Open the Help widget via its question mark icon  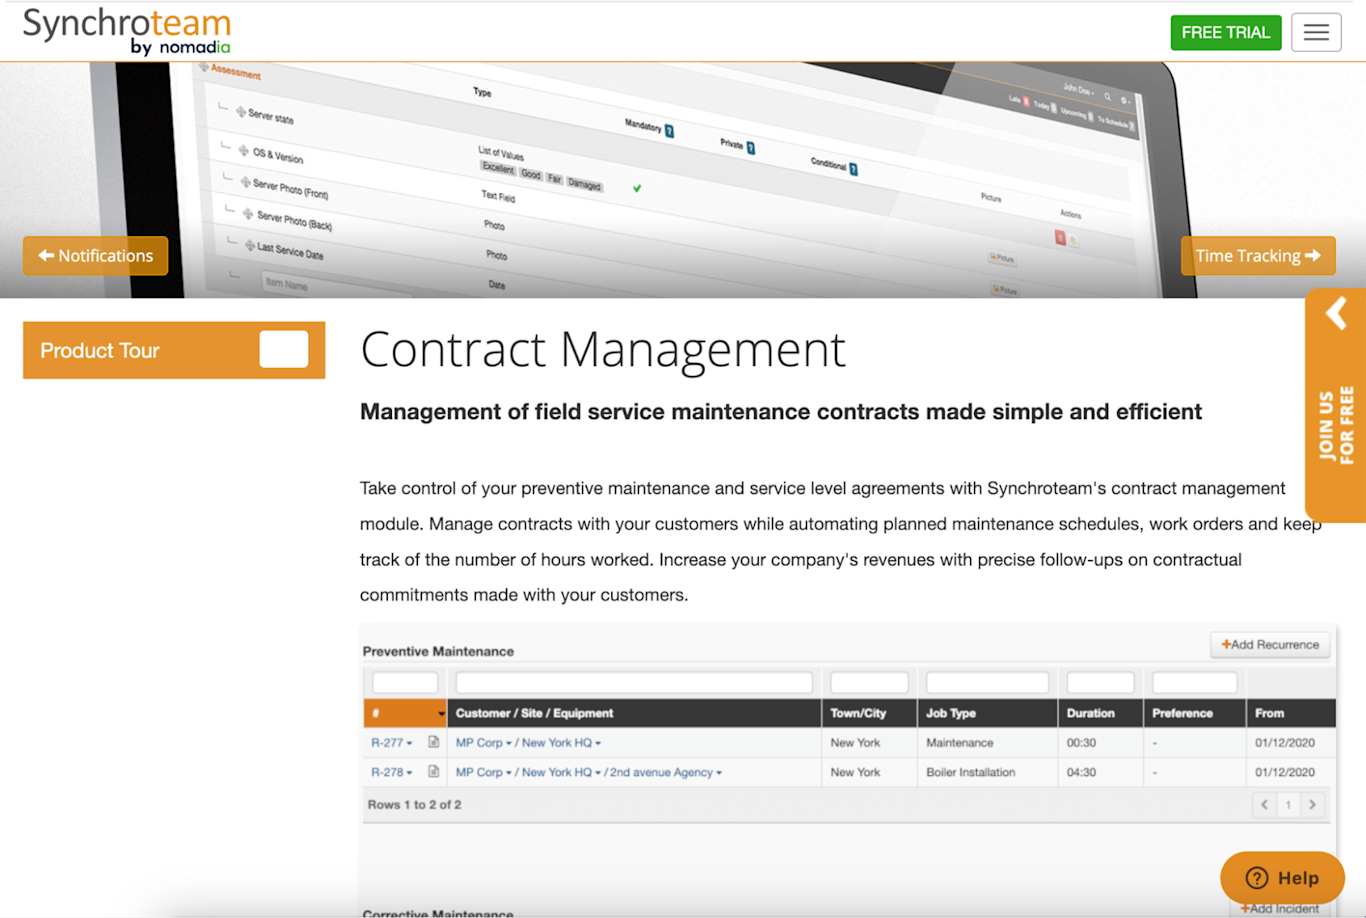pos(1257,877)
